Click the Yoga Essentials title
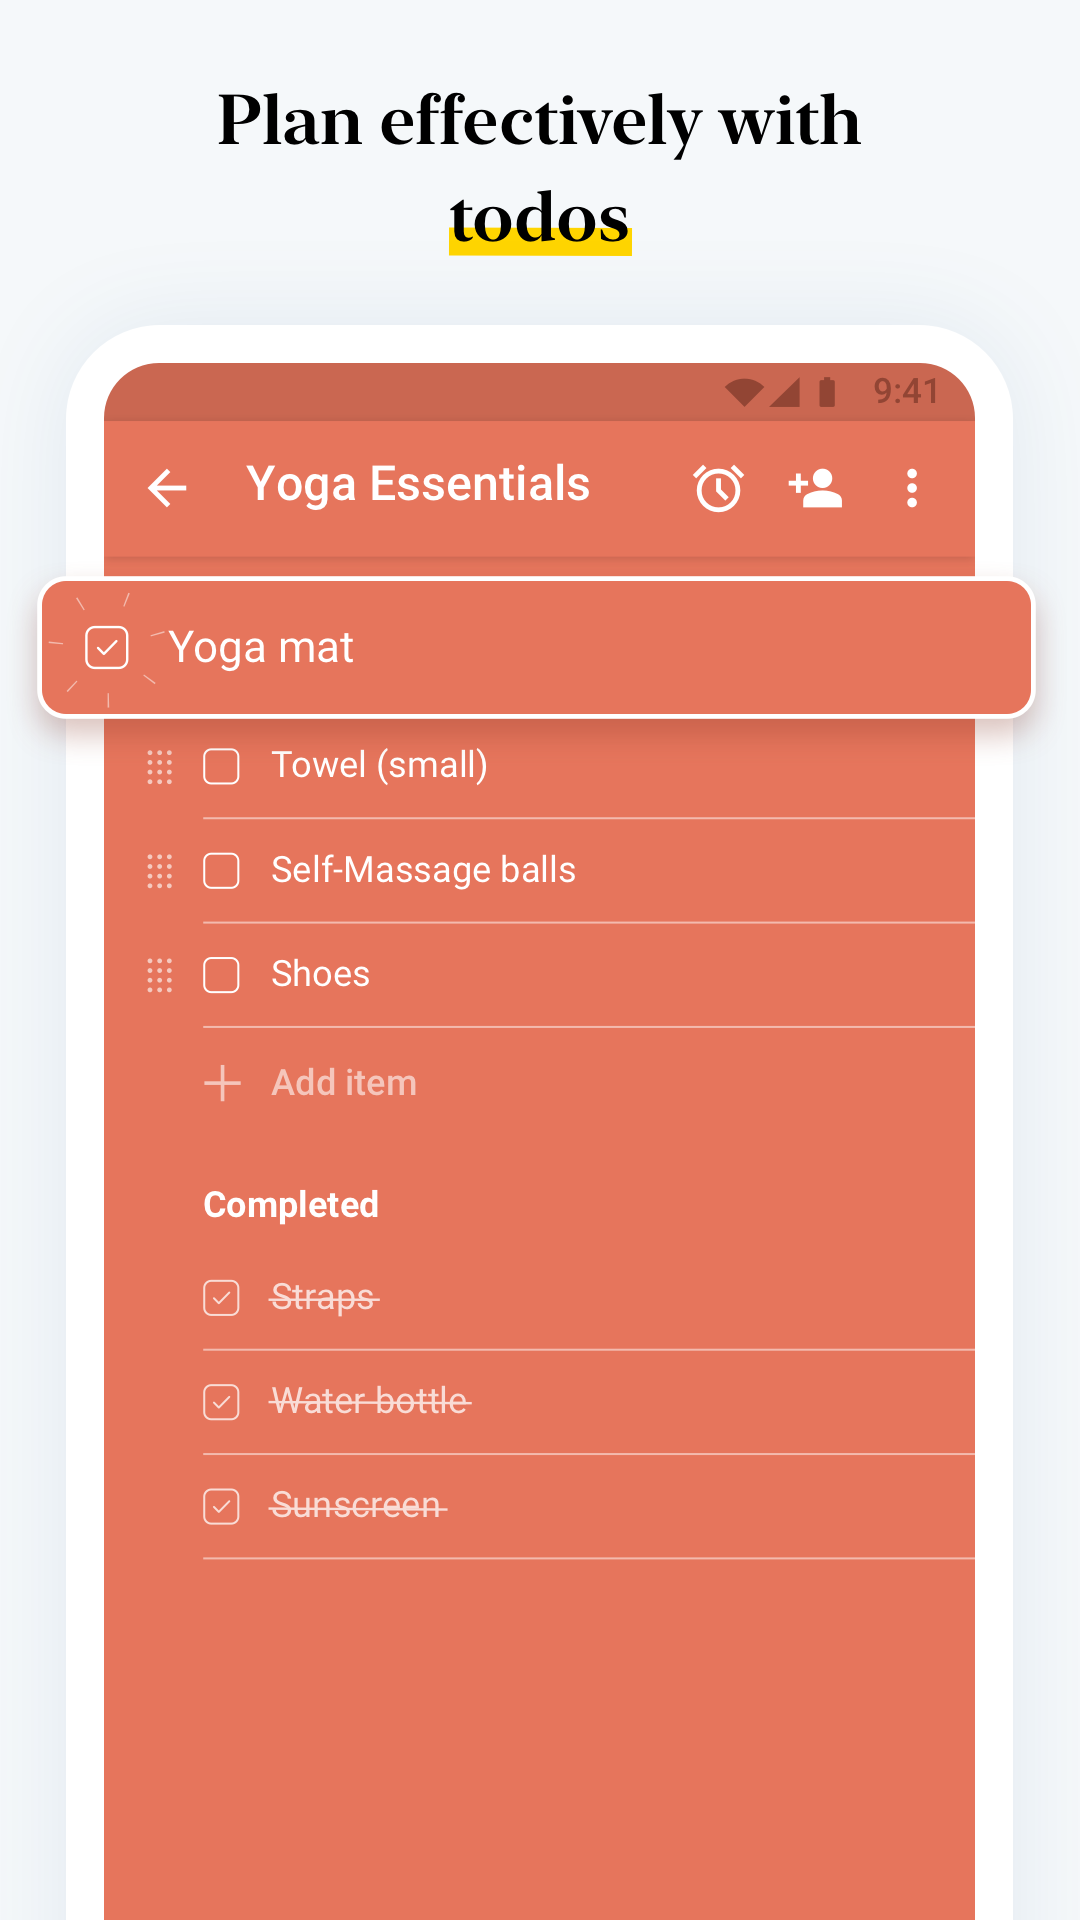 [x=418, y=484]
